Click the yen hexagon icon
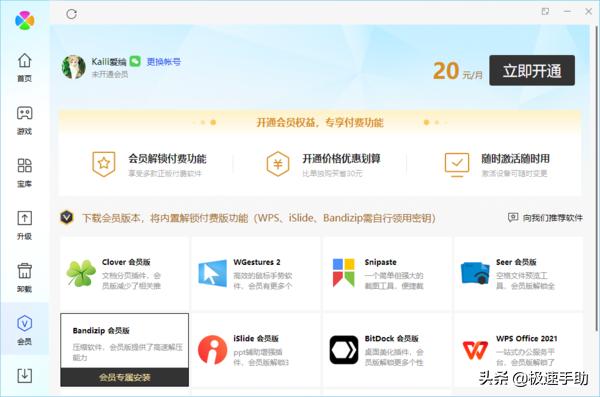 coord(278,164)
